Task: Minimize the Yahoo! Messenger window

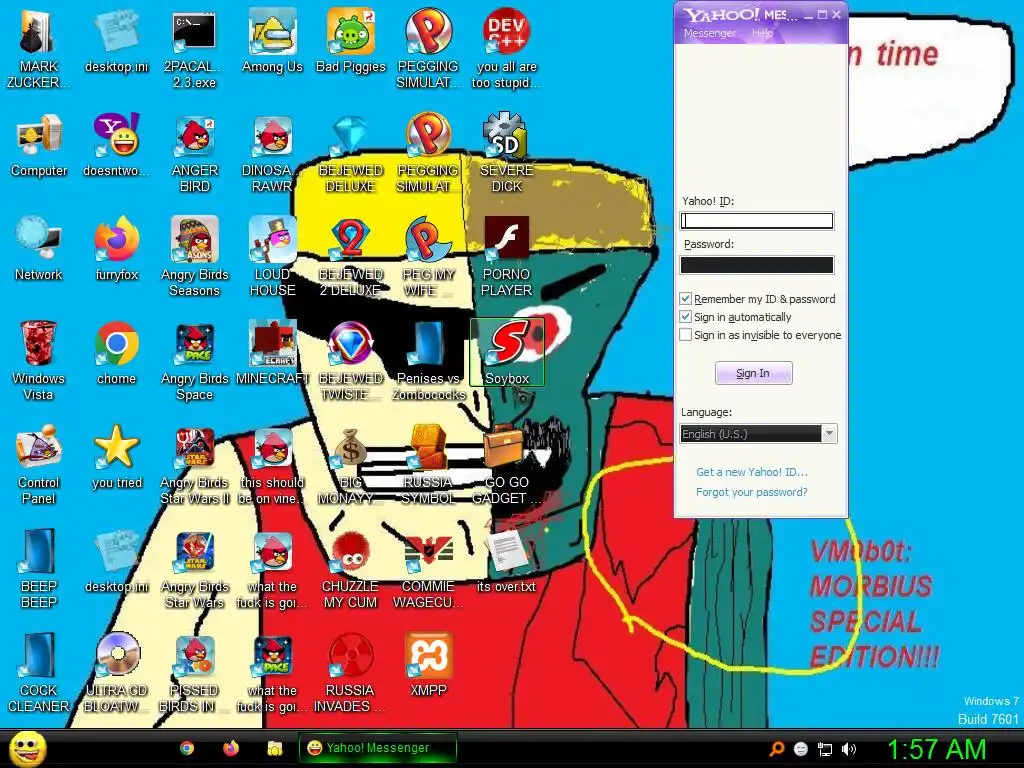Action: 808,14
